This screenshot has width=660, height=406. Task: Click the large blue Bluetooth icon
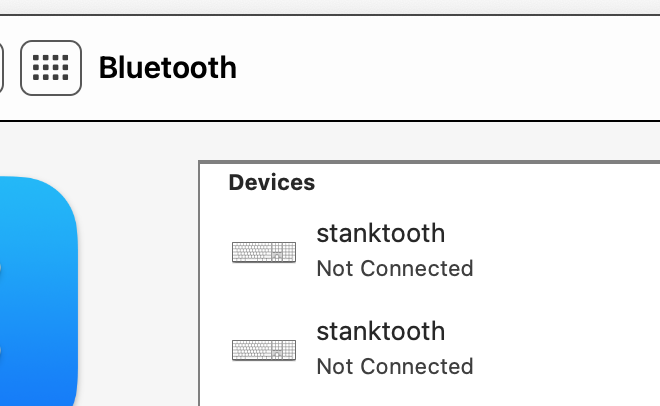(x=38, y=291)
